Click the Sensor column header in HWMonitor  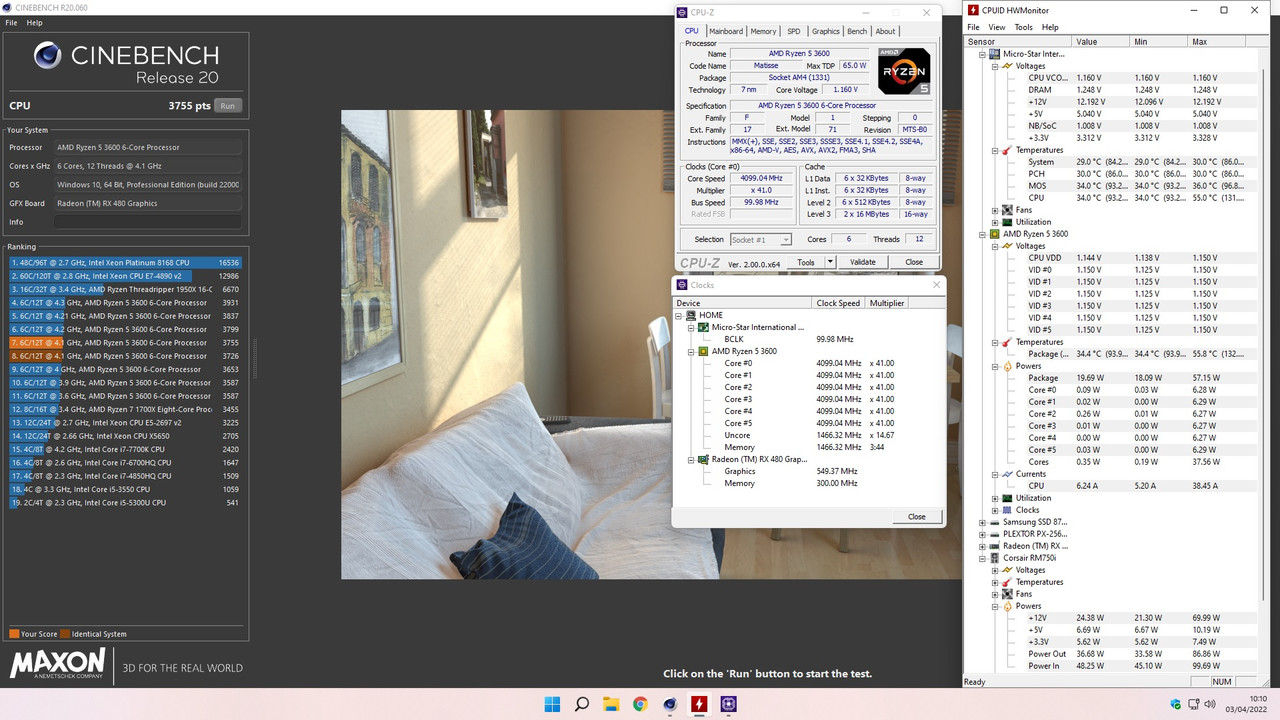[x=1018, y=42]
